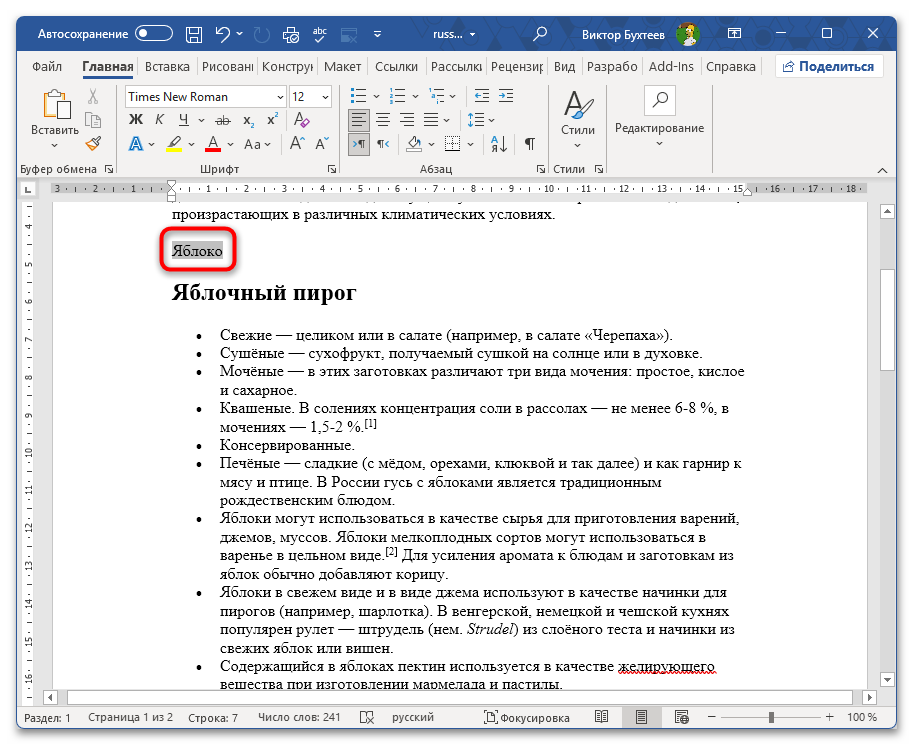Viewport: 913px width, 745px height.
Task: Open the font name dropdown
Action: point(280,97)
